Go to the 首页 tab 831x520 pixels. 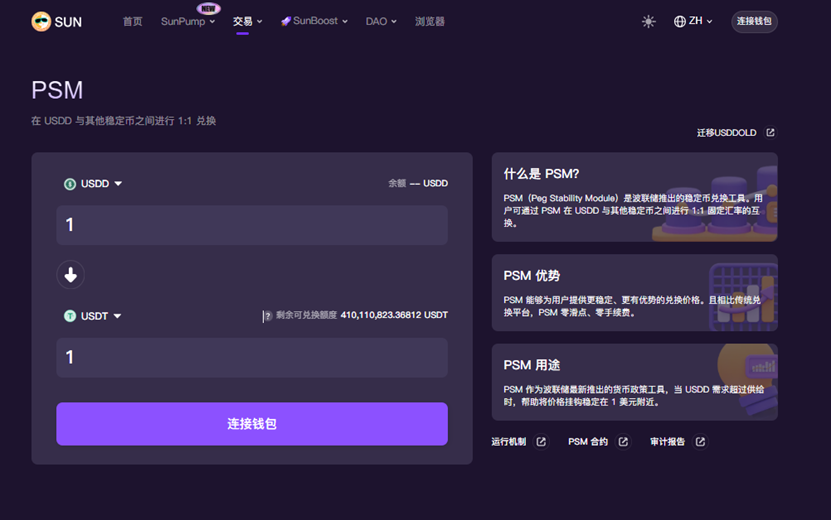point(132,22)
